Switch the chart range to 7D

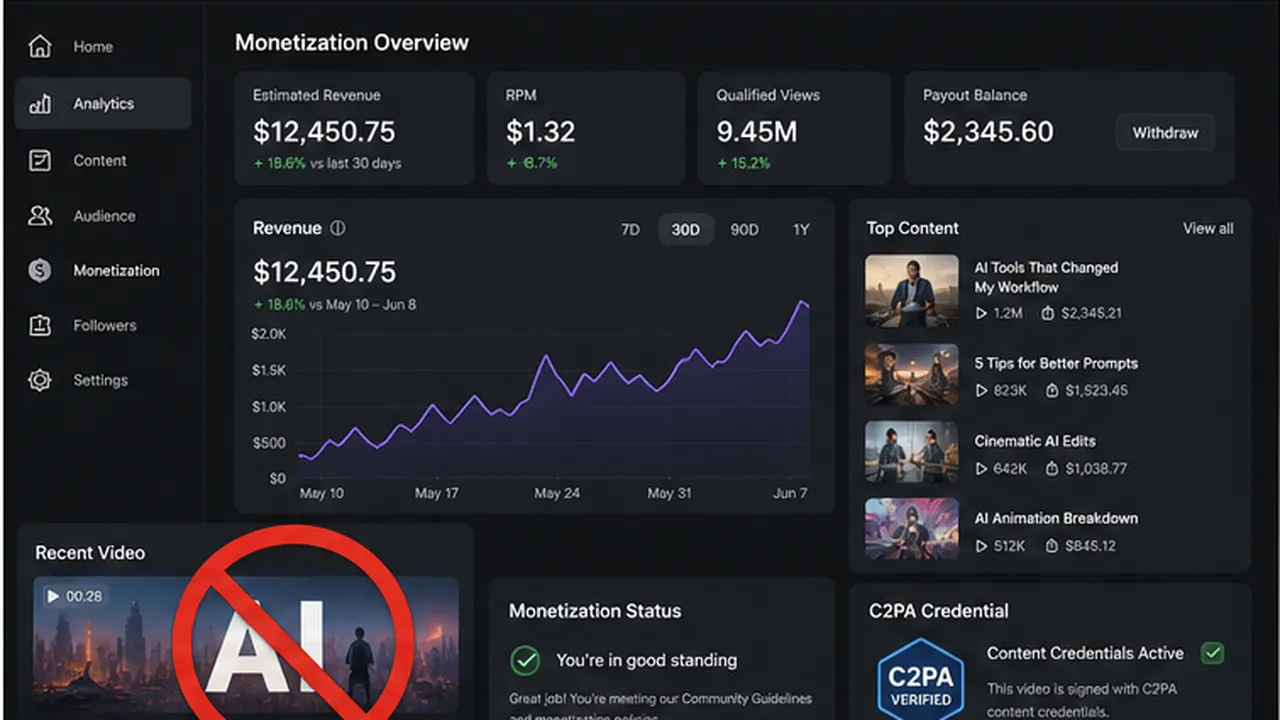(x=630, y=230)
